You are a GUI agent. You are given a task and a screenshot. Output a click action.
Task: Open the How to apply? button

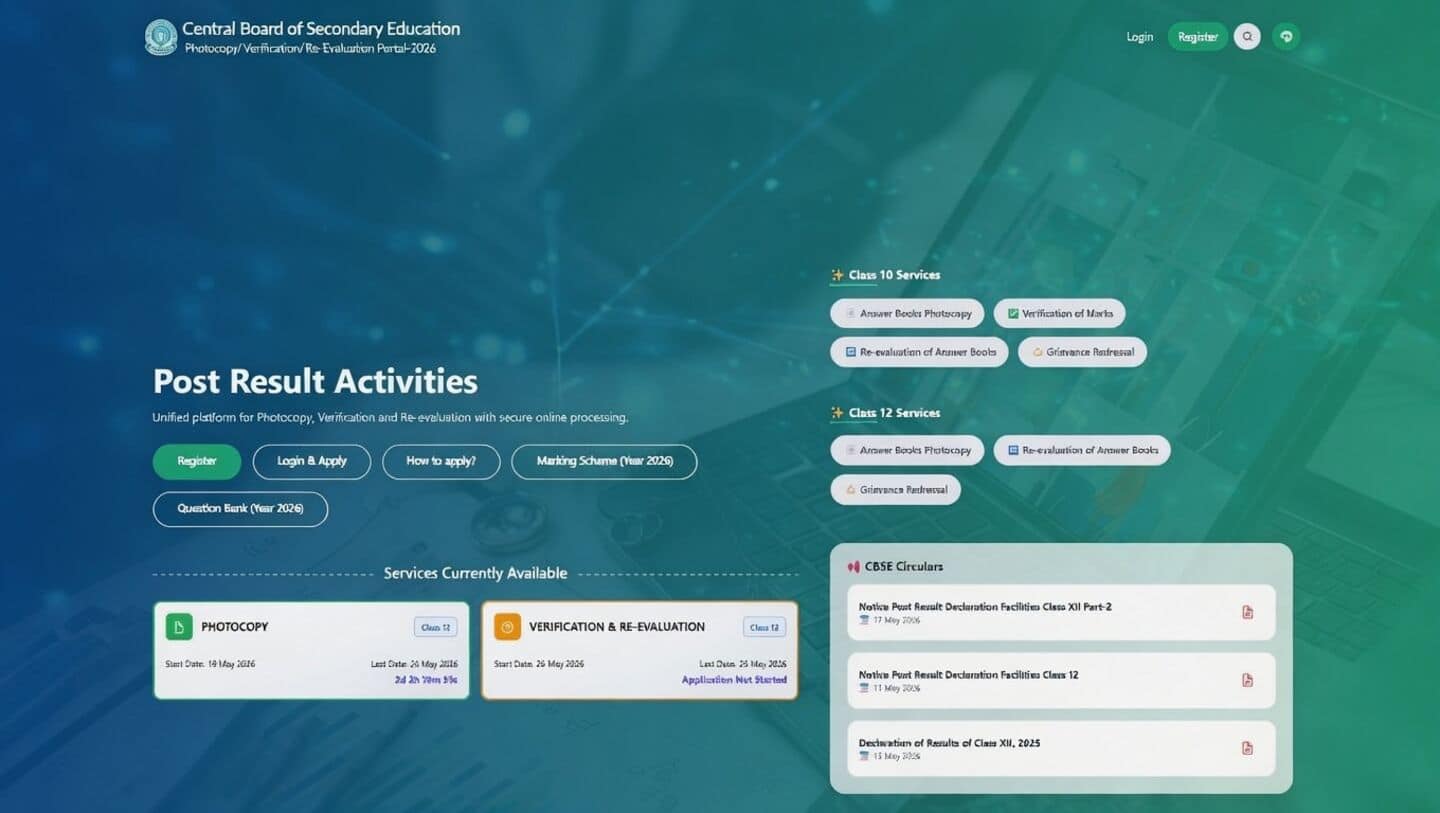(441, 461)
